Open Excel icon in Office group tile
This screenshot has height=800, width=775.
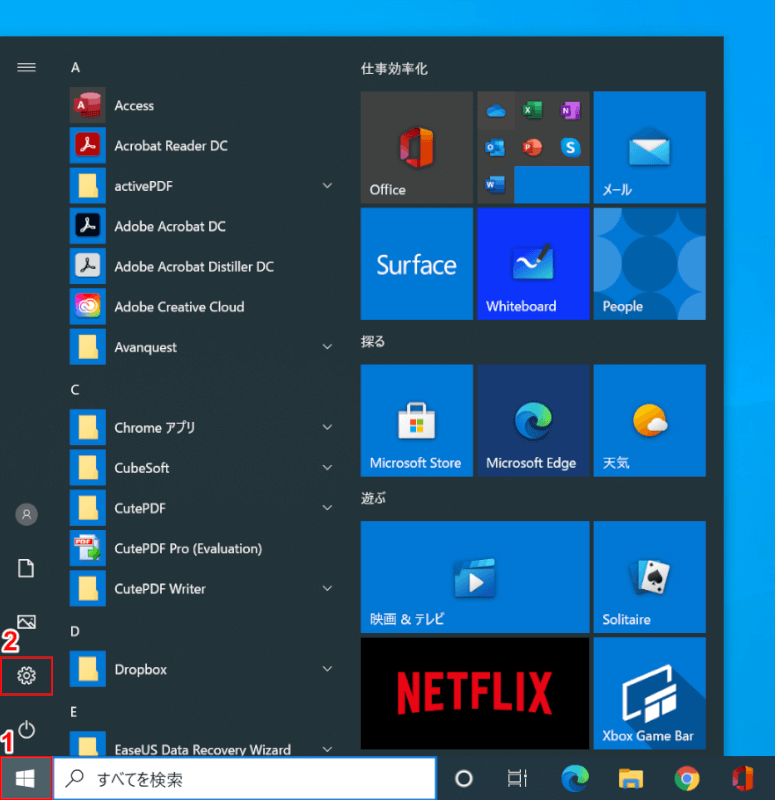coord(533,110)
